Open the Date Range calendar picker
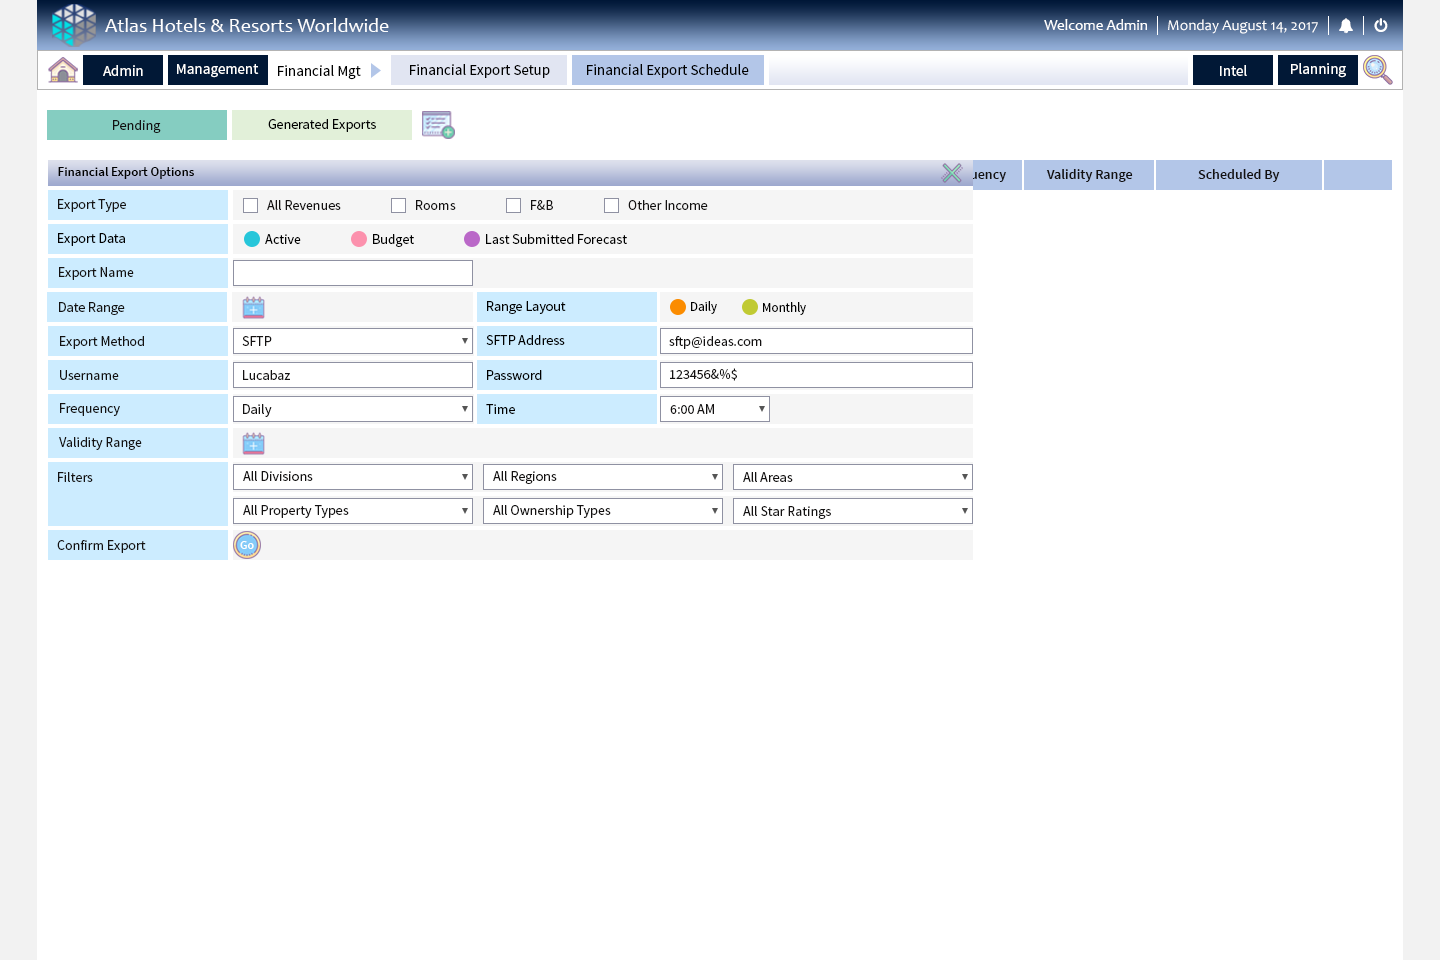Screen dimensions: 1440x960 click(x=254, y=307)
